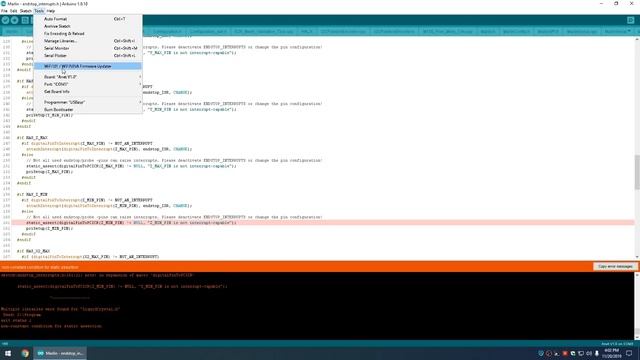Select Burn Bootloader menu entry
Image resolution: width=640 pixels, height=360 pixels.
pos(88,110)
